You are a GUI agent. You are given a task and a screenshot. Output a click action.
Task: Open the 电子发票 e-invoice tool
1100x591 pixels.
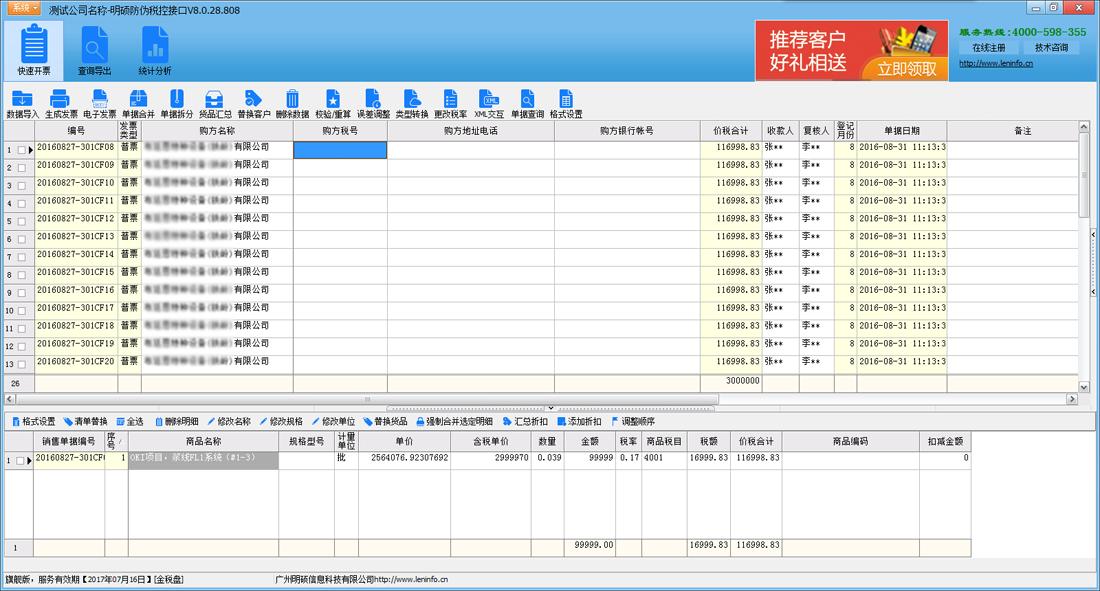click(99, 99)
